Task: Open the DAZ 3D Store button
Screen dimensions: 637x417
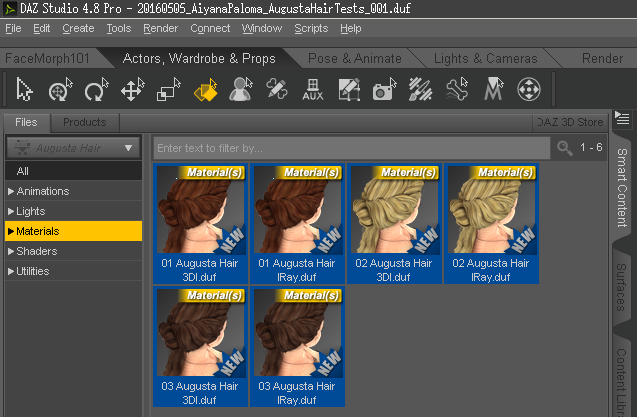Action: (570, 122)
